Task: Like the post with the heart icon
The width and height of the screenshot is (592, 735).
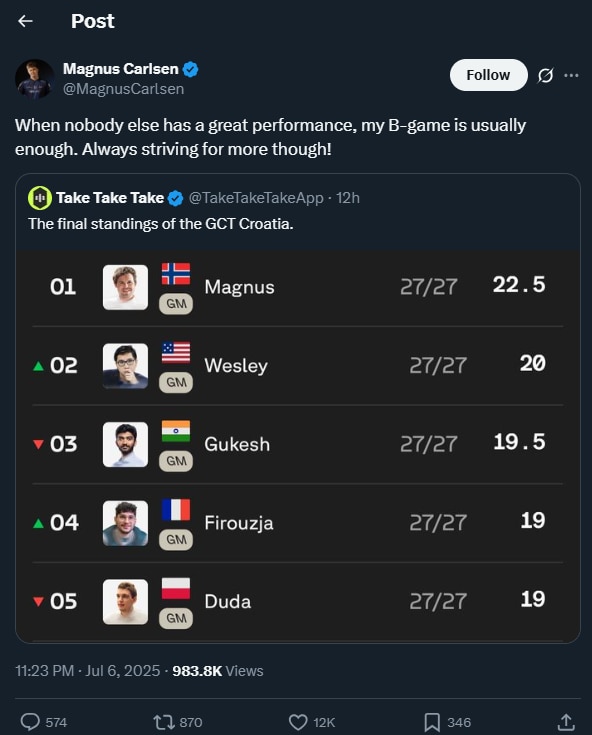Action: coord(298,722)
